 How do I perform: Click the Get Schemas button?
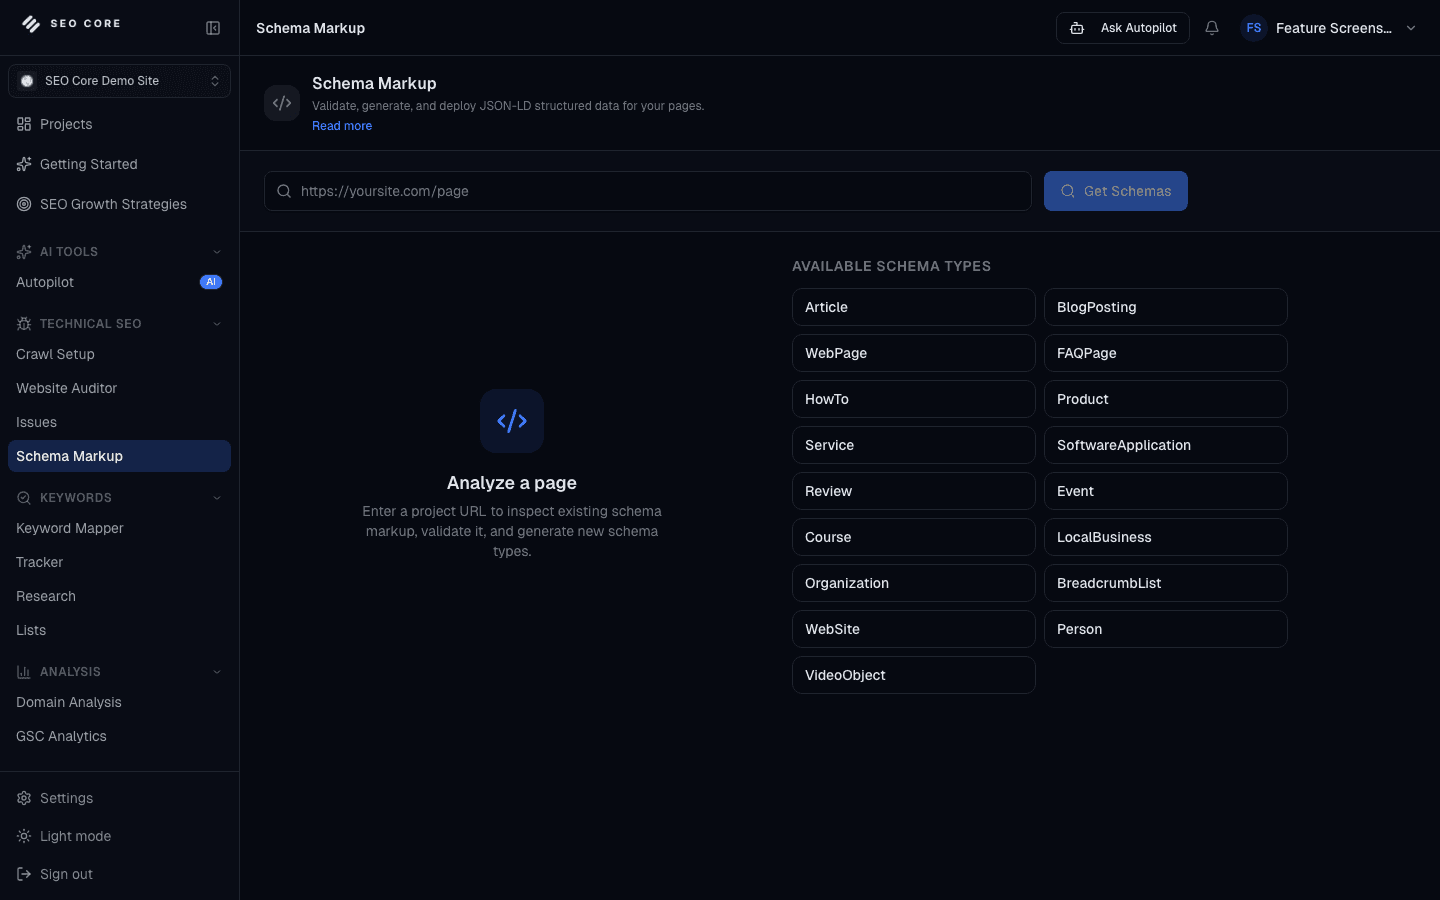click(x=1116, y=191)
